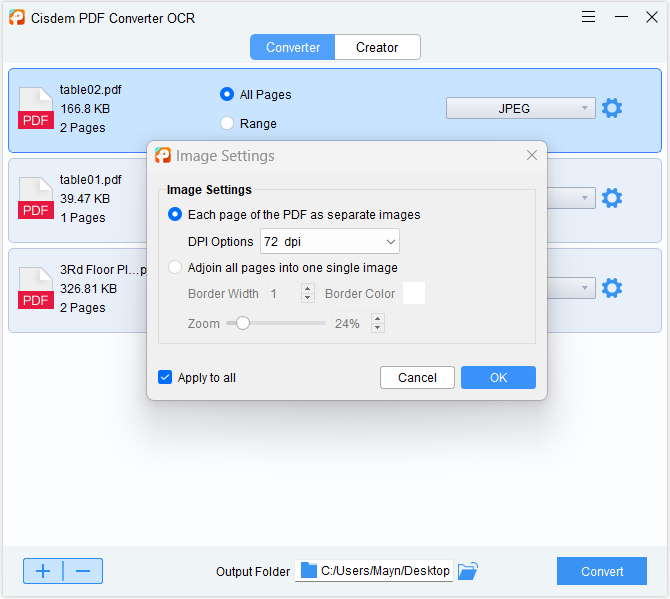Minimize the Cisdem PDF Converter window
The width and height of the screenshot is (670, 599).
click(621, 17)
